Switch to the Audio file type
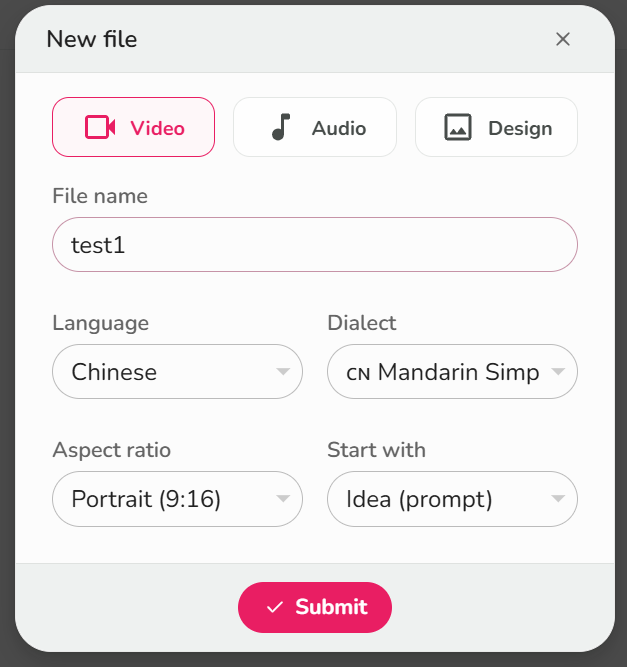 click(315, 127)
